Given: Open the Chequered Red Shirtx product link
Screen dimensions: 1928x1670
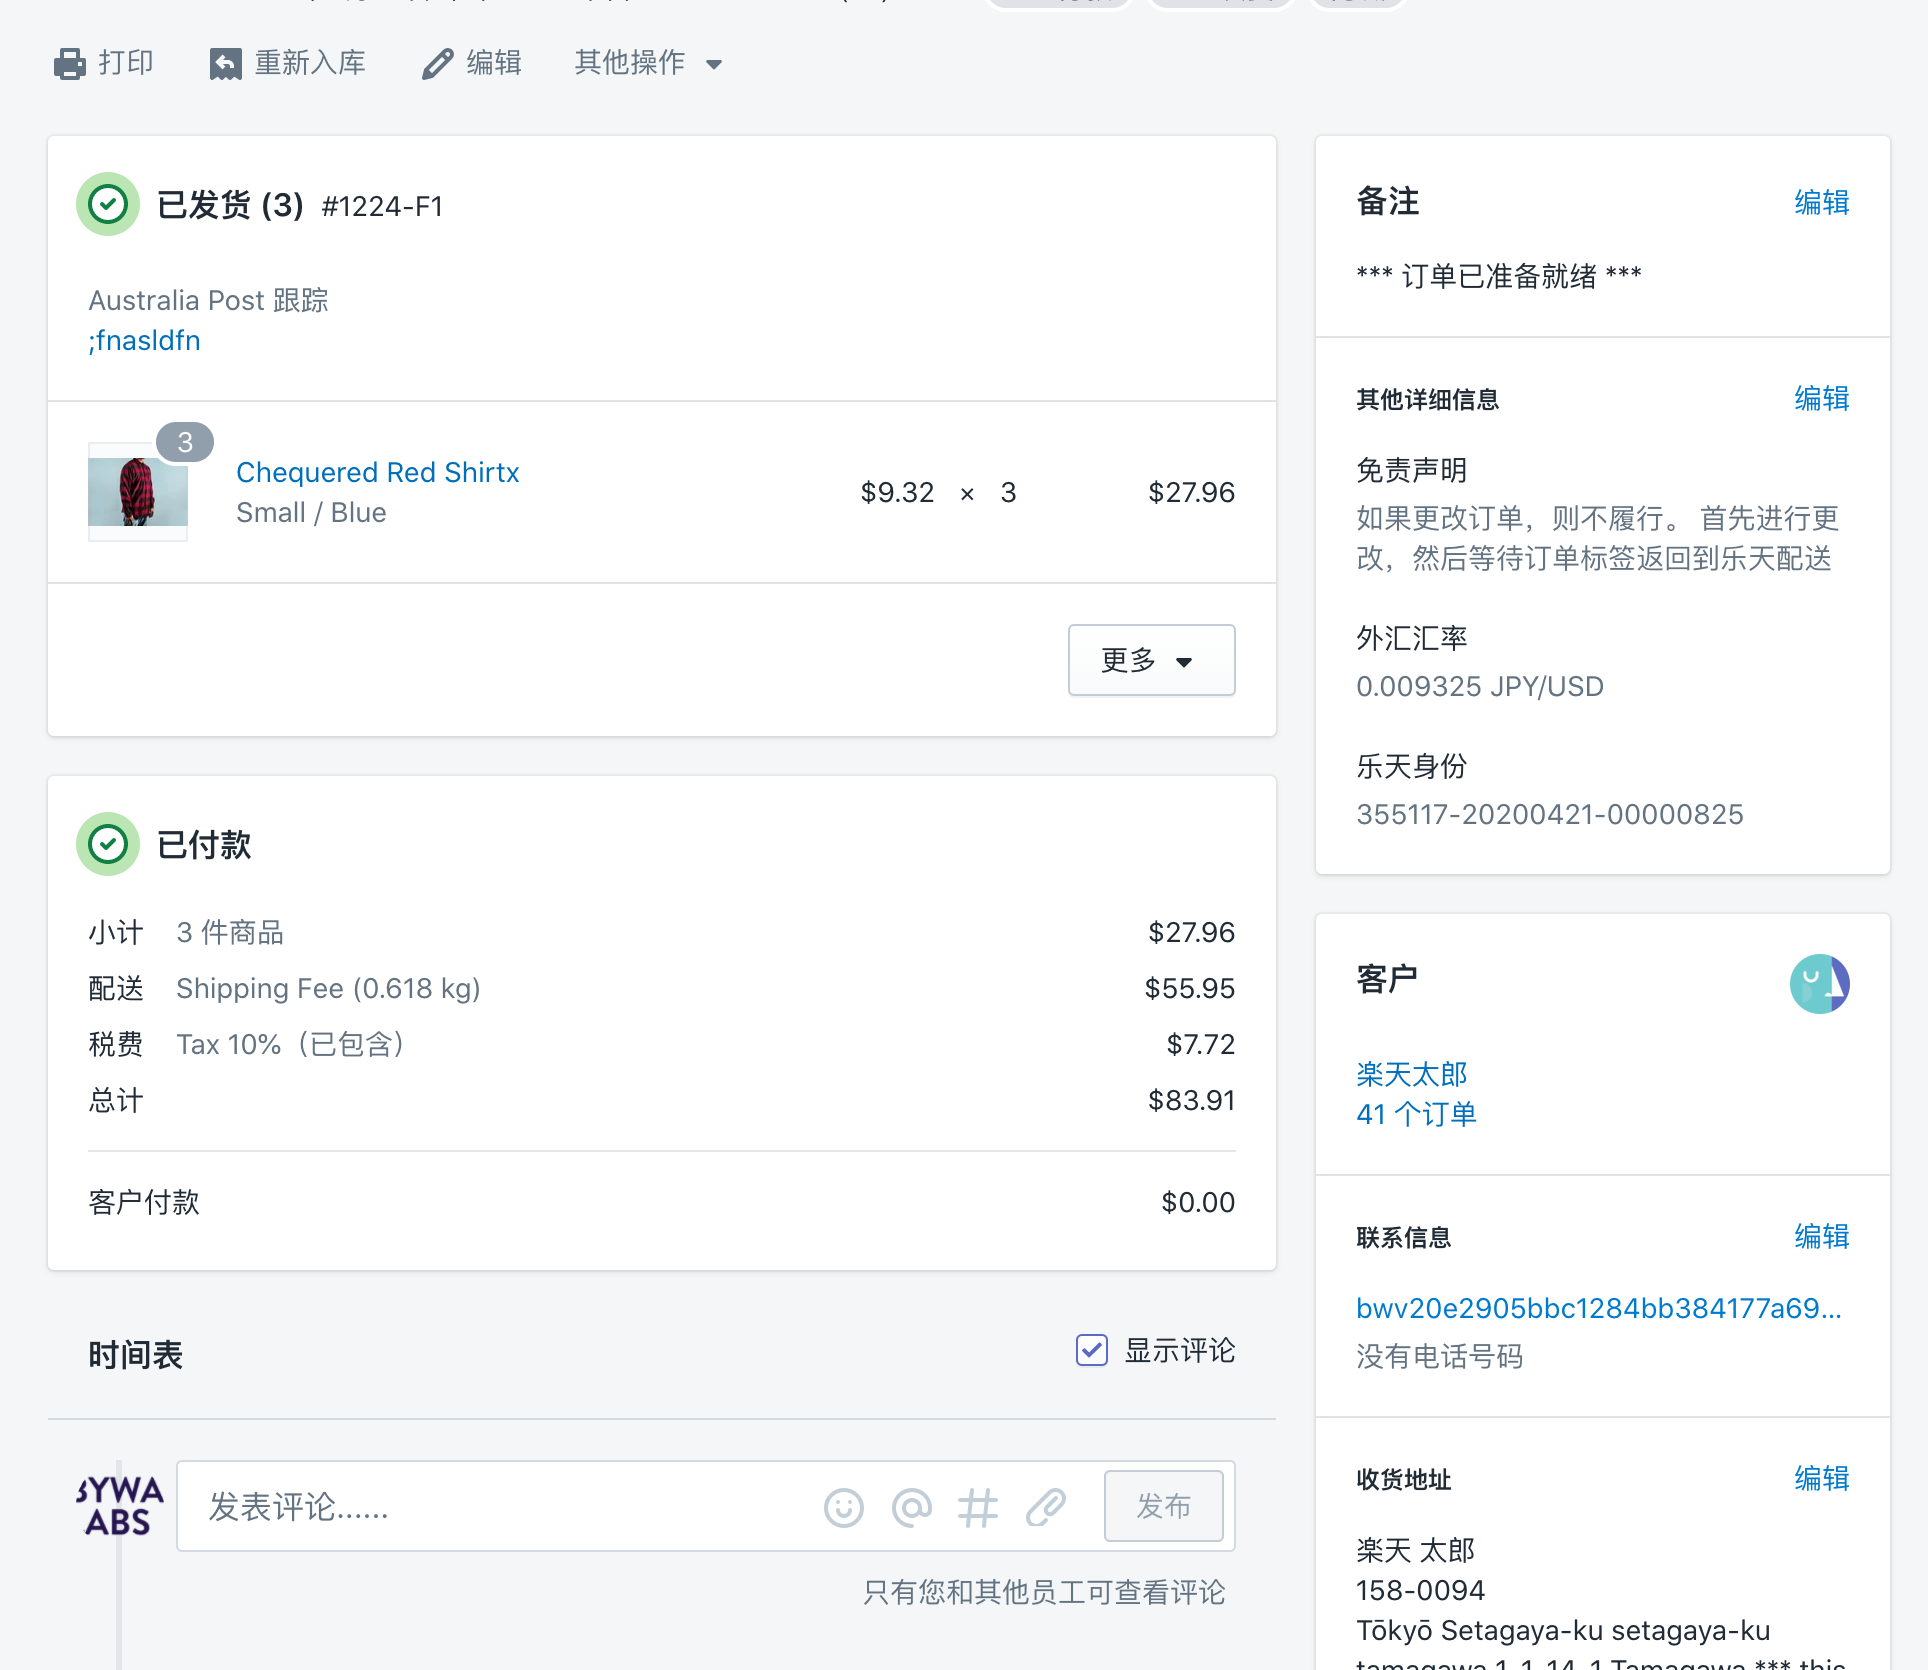Looking at the screenshot, I should tap(377, 472).
